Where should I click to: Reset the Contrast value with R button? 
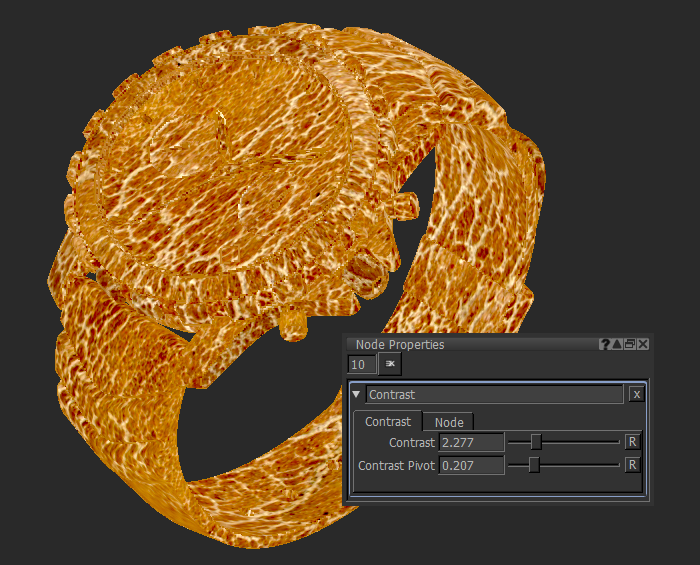[x=632, y=441]
